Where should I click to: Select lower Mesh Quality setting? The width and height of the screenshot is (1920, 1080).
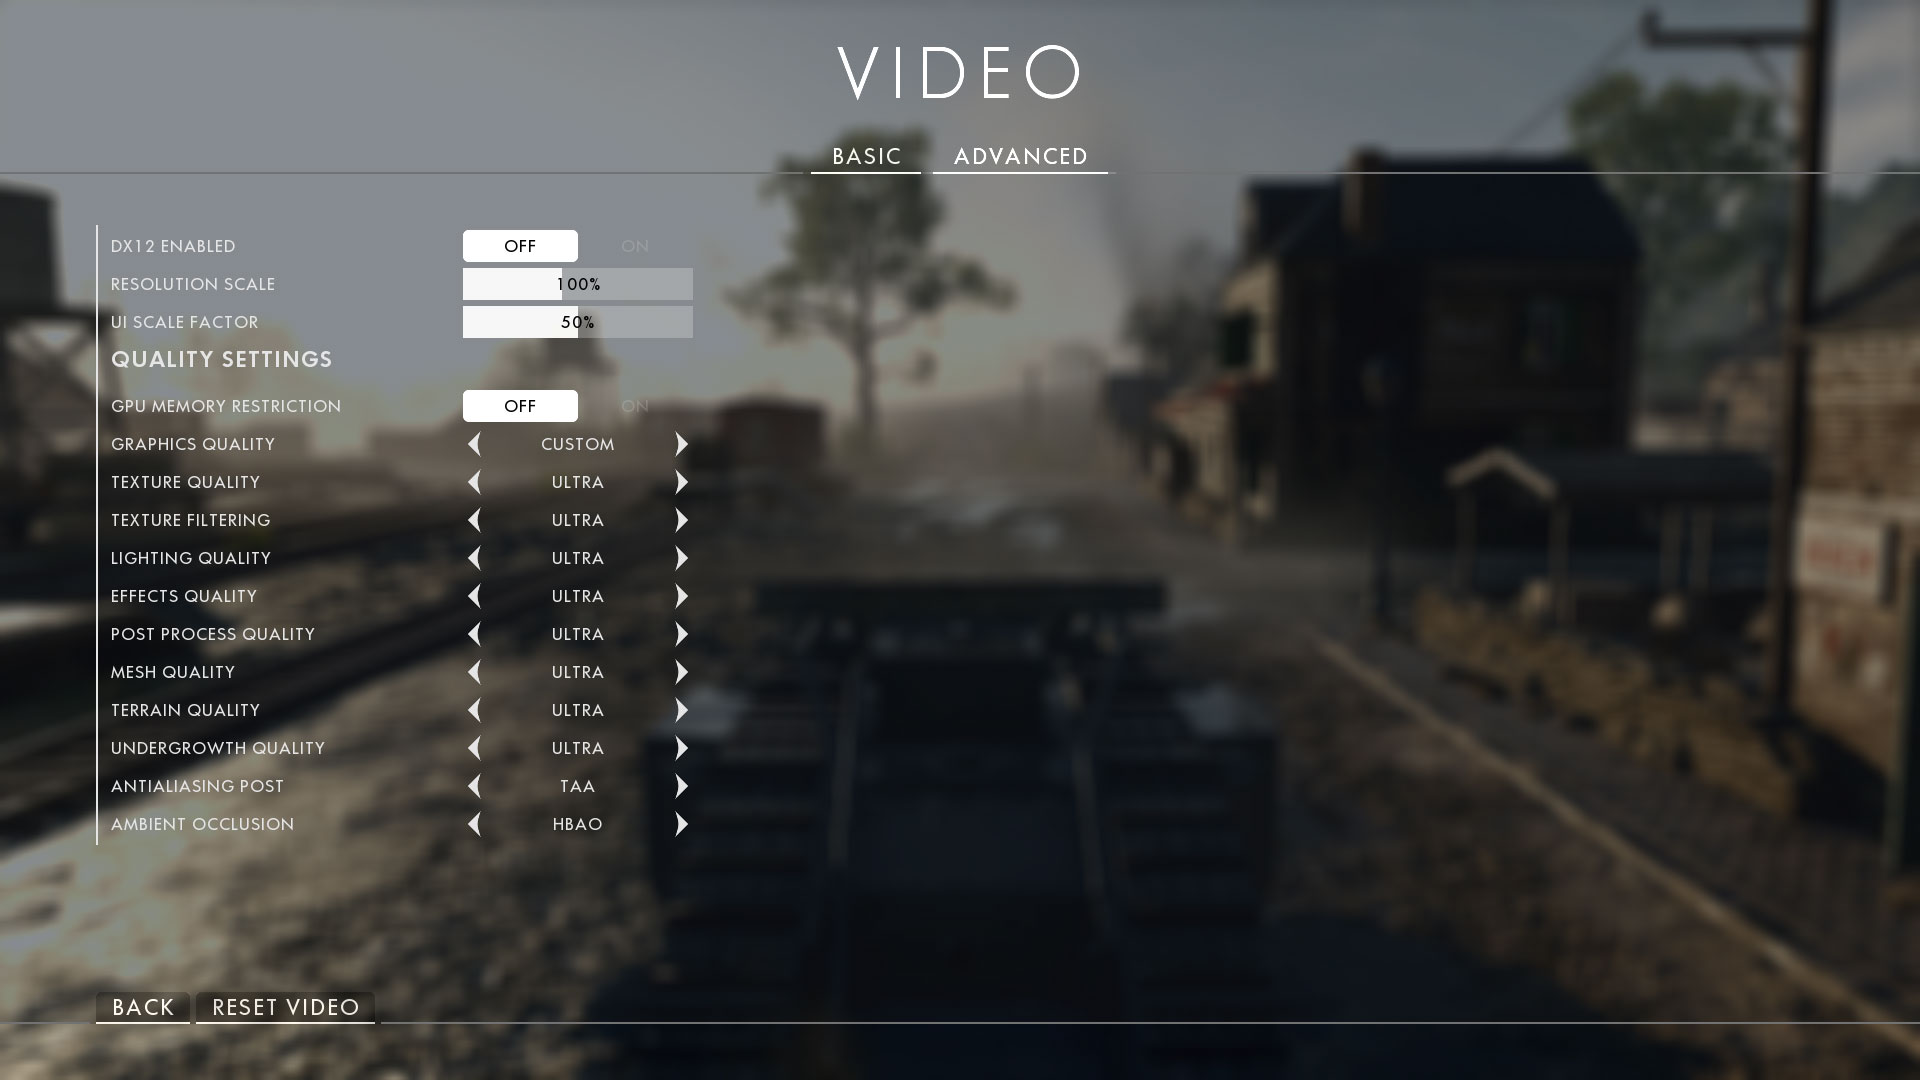(x=473, y=671)
